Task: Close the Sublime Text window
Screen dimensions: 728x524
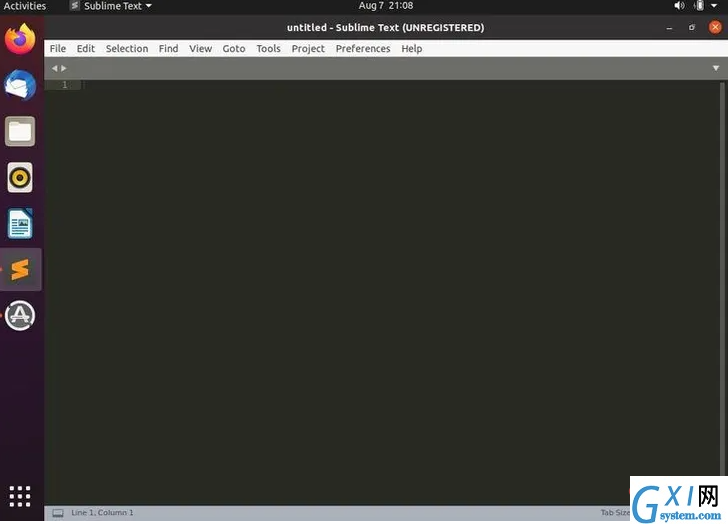Action: point(715,27)
